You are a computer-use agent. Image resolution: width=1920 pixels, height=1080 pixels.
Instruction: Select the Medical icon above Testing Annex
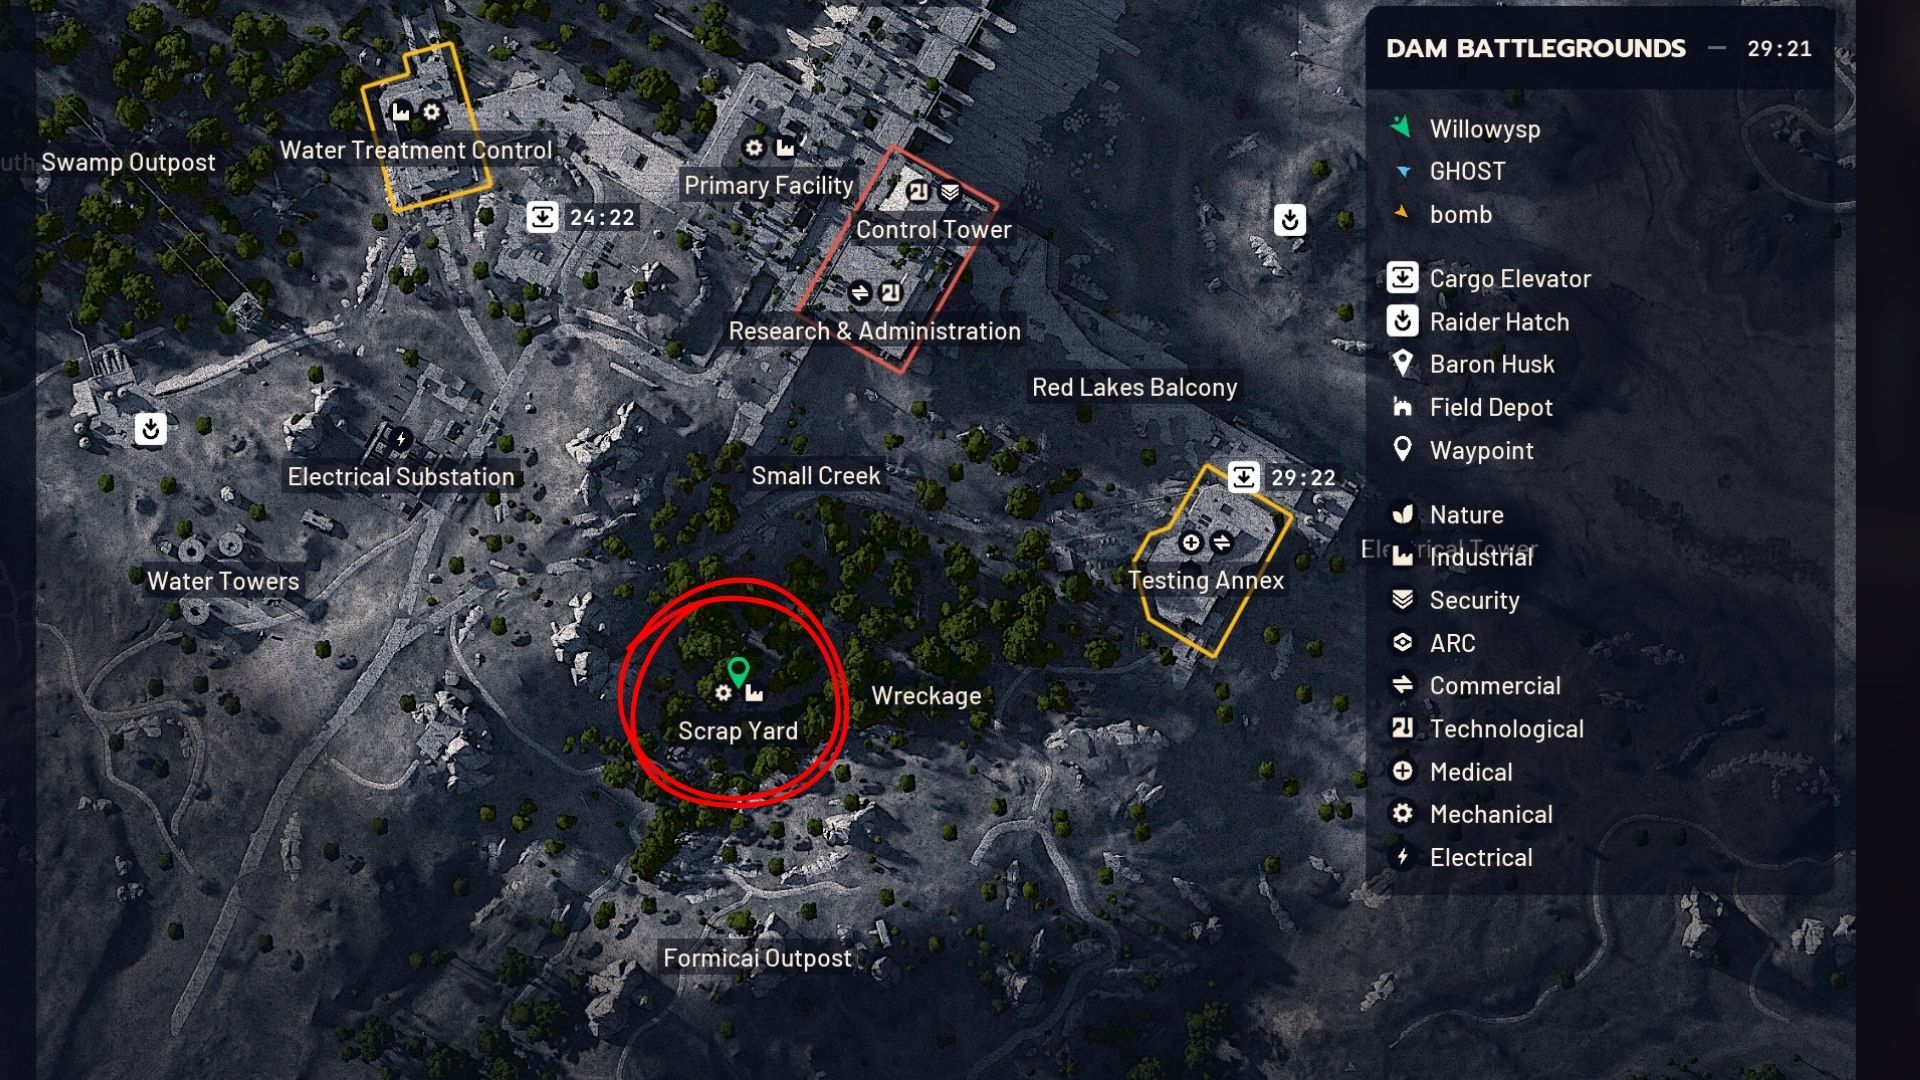pos(1190,542)
